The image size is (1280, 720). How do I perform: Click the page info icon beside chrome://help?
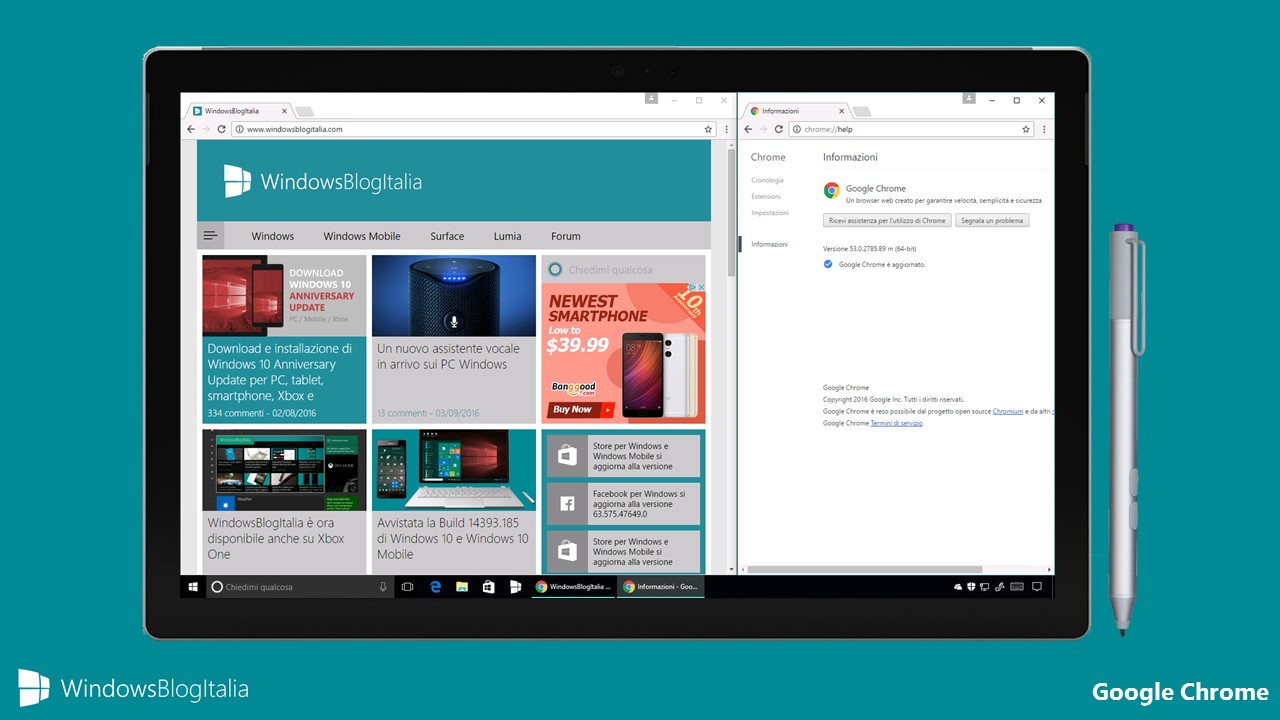(x=797, y=129)
